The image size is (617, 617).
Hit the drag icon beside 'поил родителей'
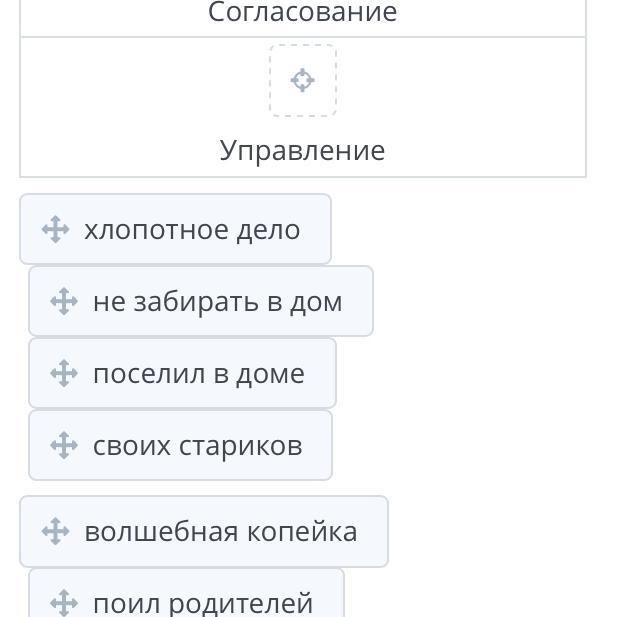tap(64, 602)
